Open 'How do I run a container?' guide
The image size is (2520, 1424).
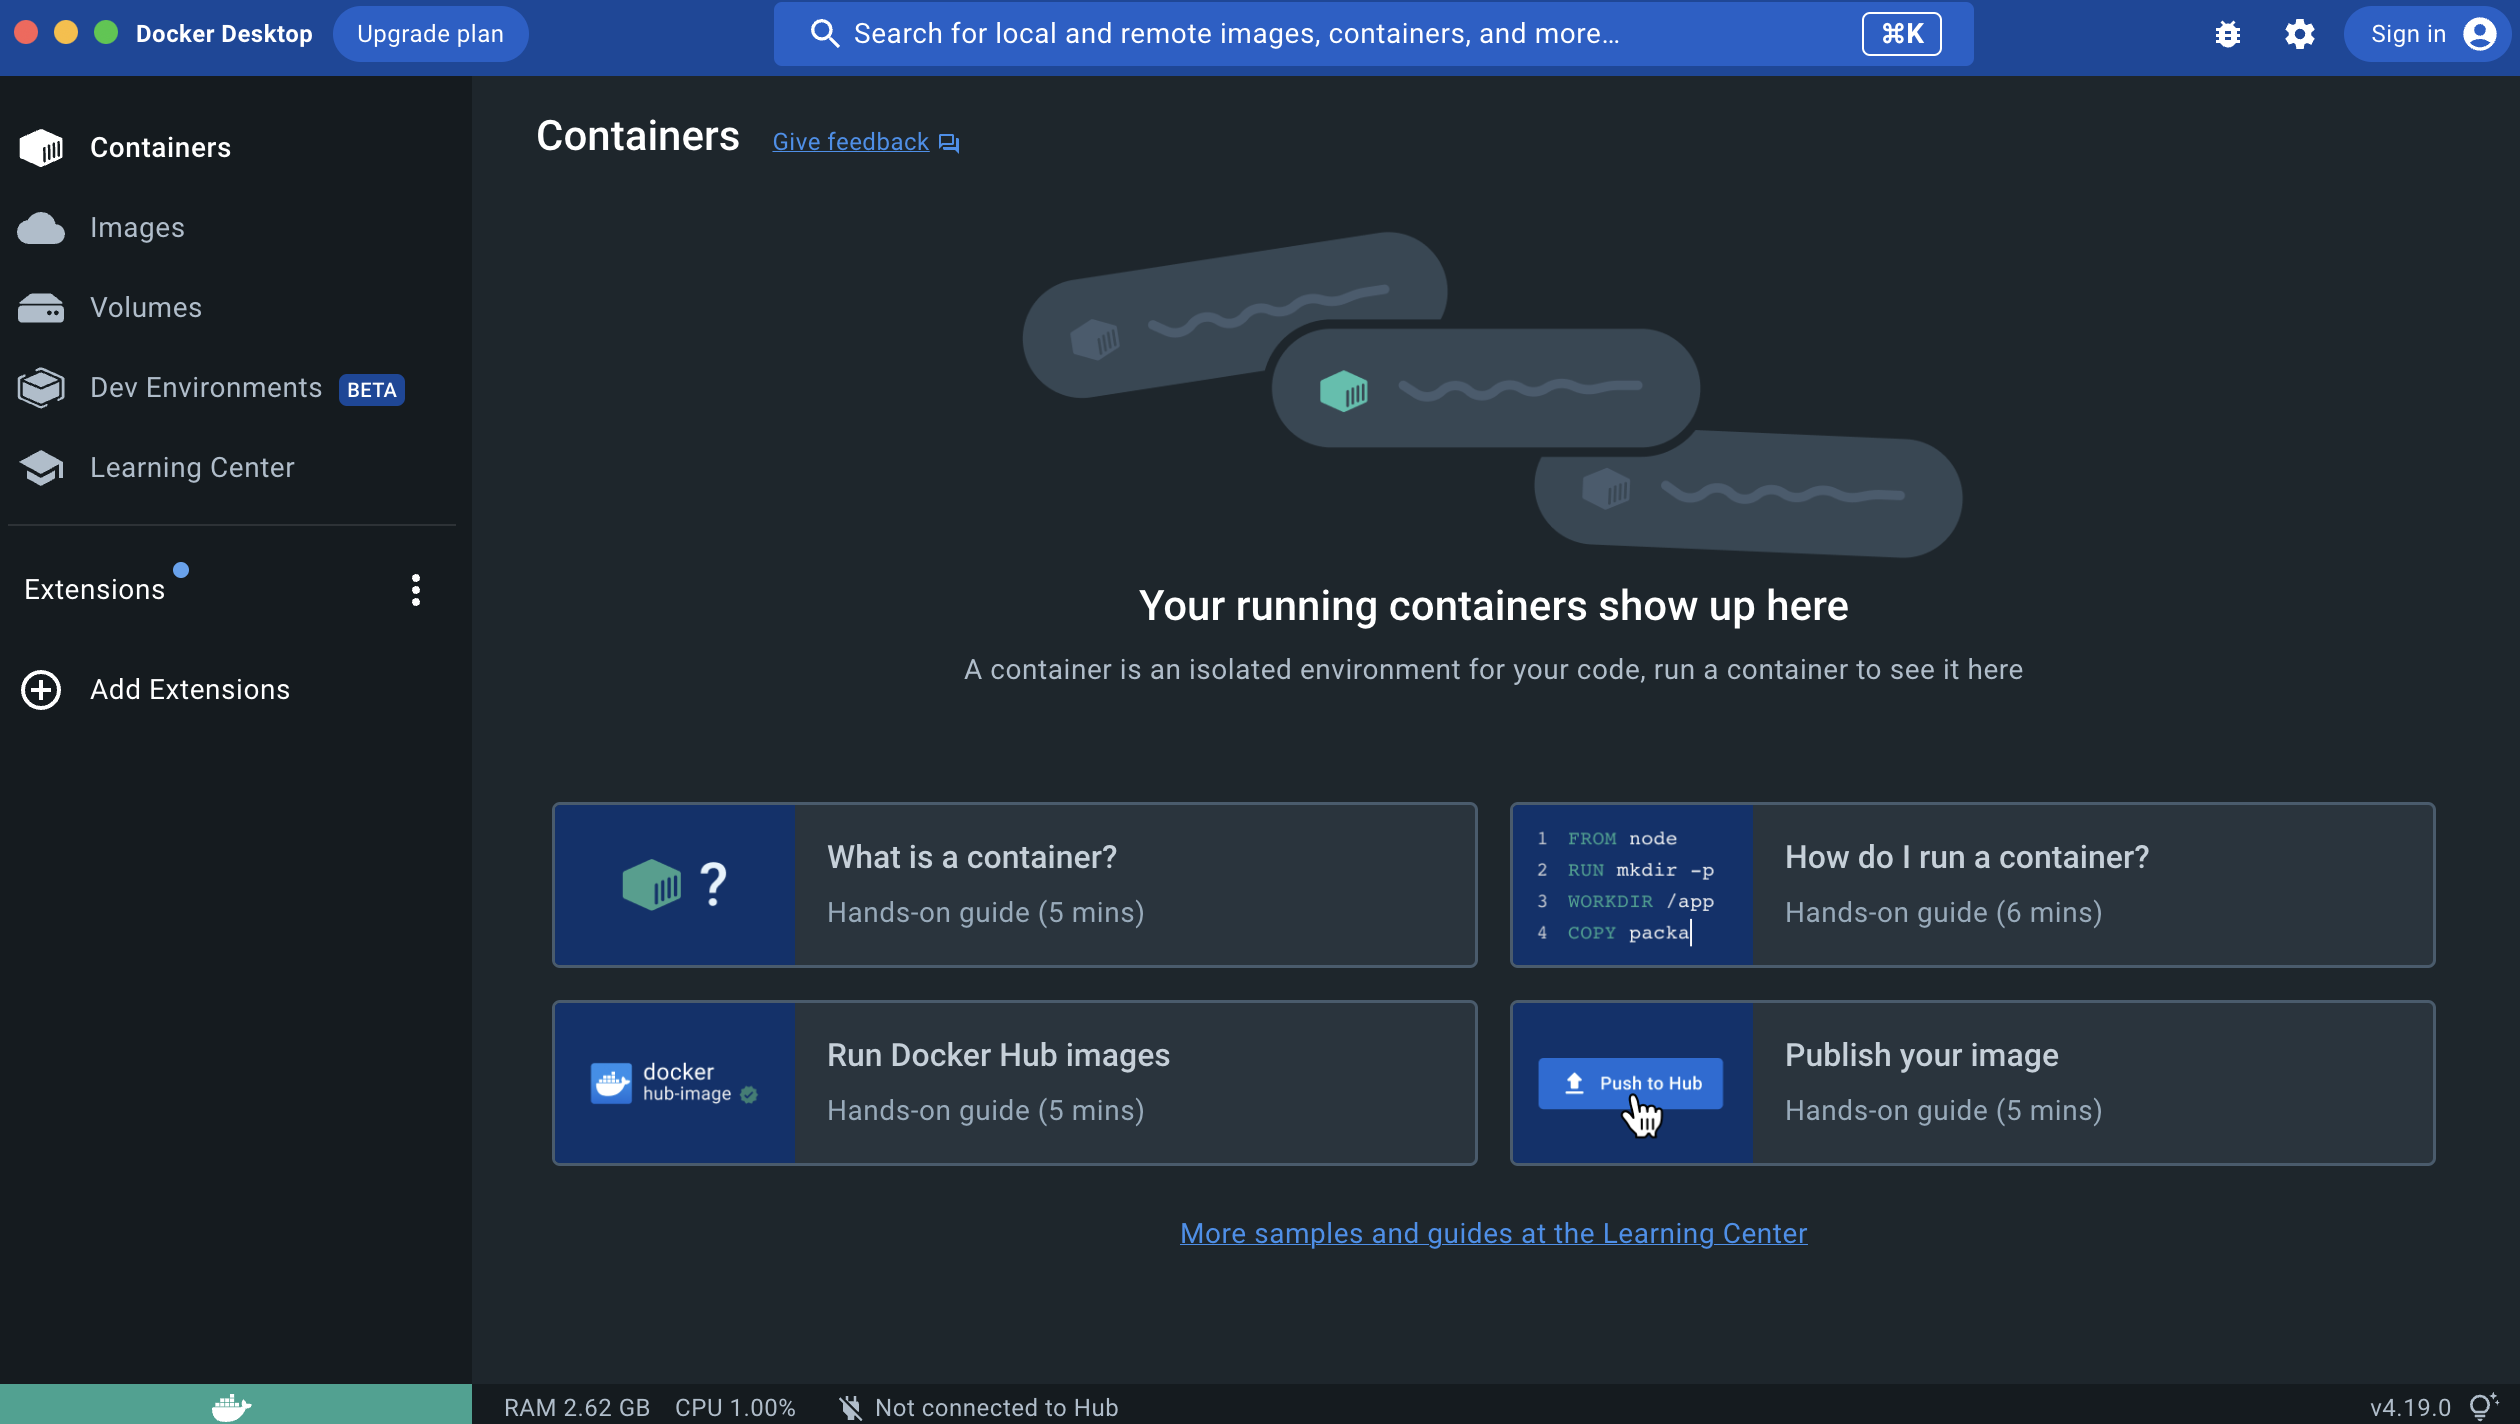[1972, 885]
